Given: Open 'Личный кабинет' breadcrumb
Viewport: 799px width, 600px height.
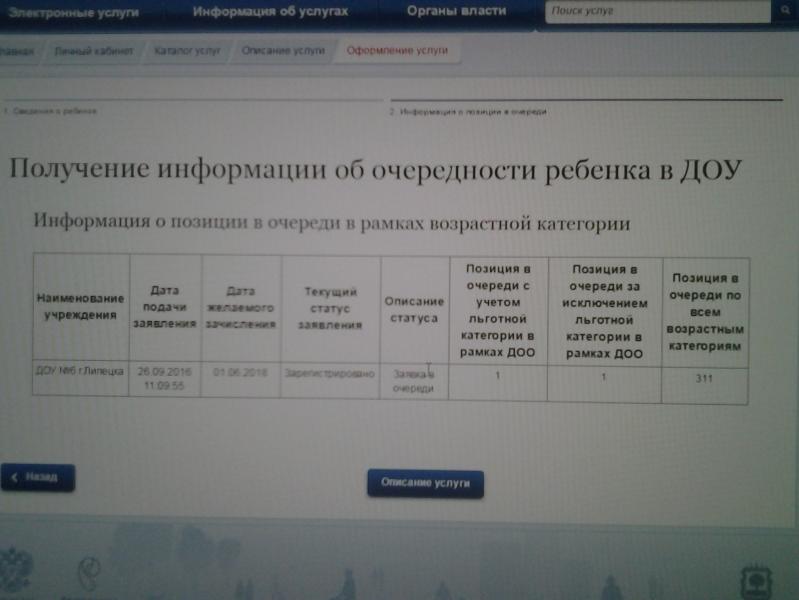Looking at the screenshot, I should point(93,50).
